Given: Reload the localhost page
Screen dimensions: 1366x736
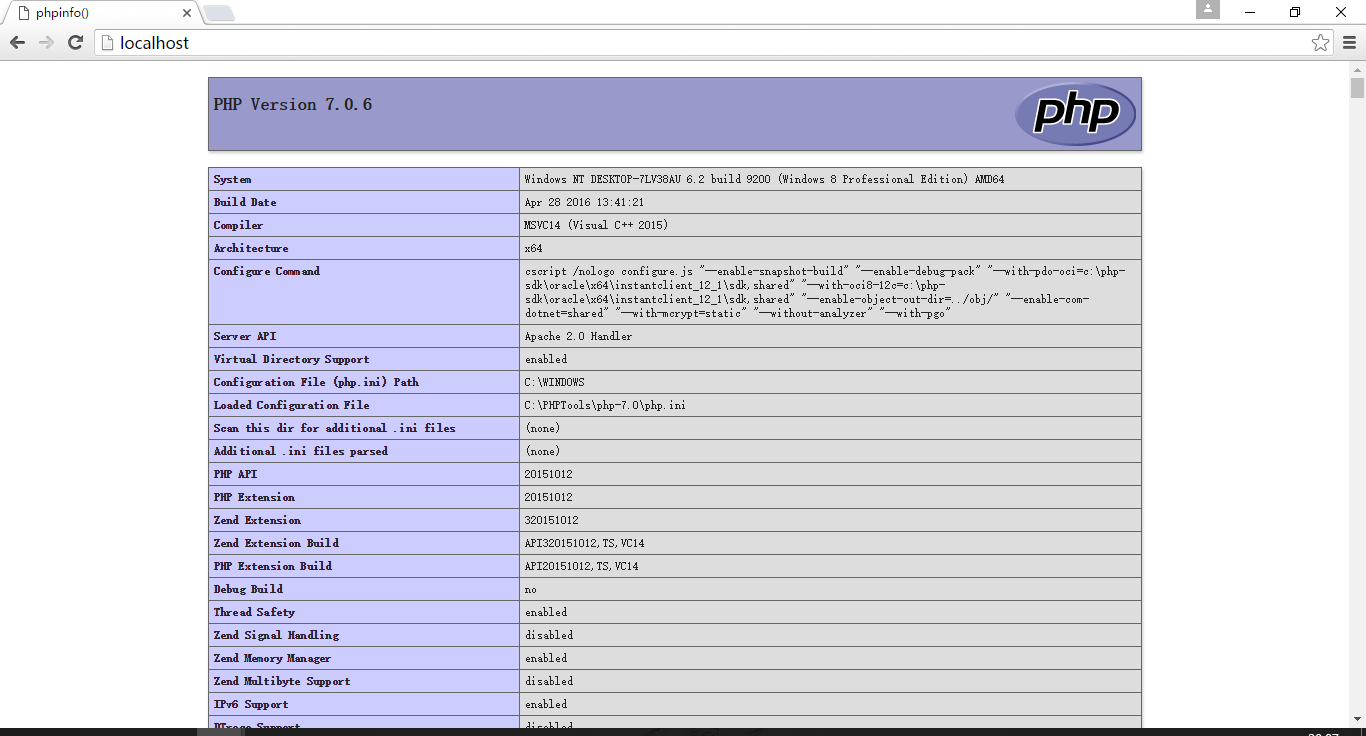Looking at the screenshot, I should (x=75, y=43).
